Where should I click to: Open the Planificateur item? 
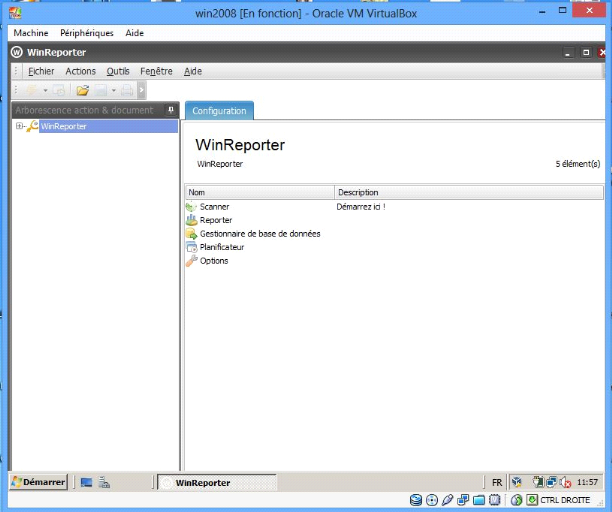221,247
